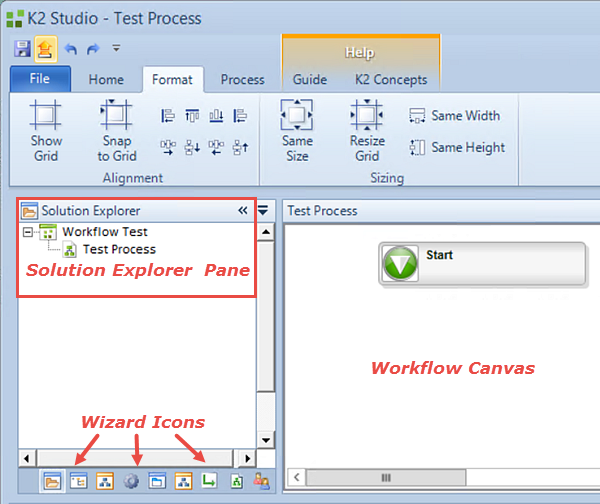Image resolution: width=600 pixels, height=504 pixels.
Task: Click the green Start arrow icon
Action: click(x=400, y=264)
